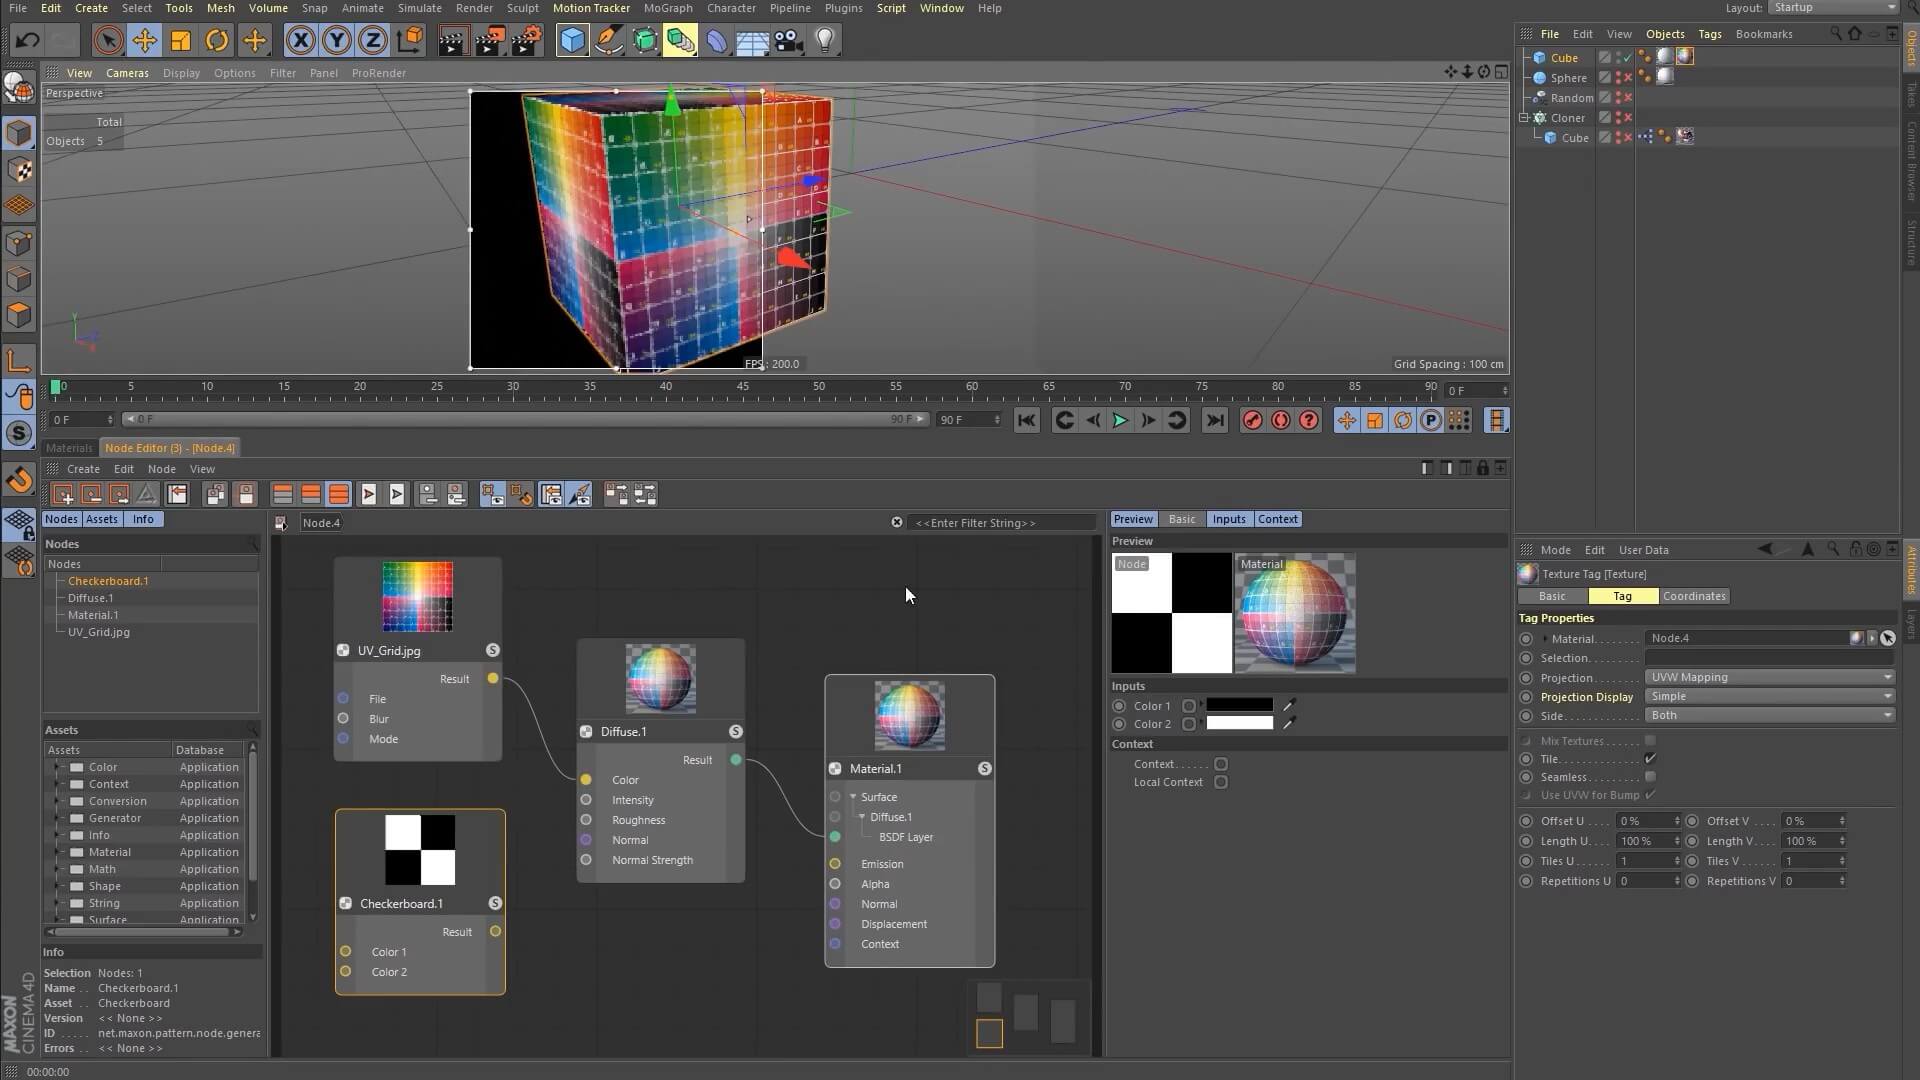Viewport: 1920px width, 1080px height.
Task: Toggle X axis lock icon
Action: pos(300,40)
